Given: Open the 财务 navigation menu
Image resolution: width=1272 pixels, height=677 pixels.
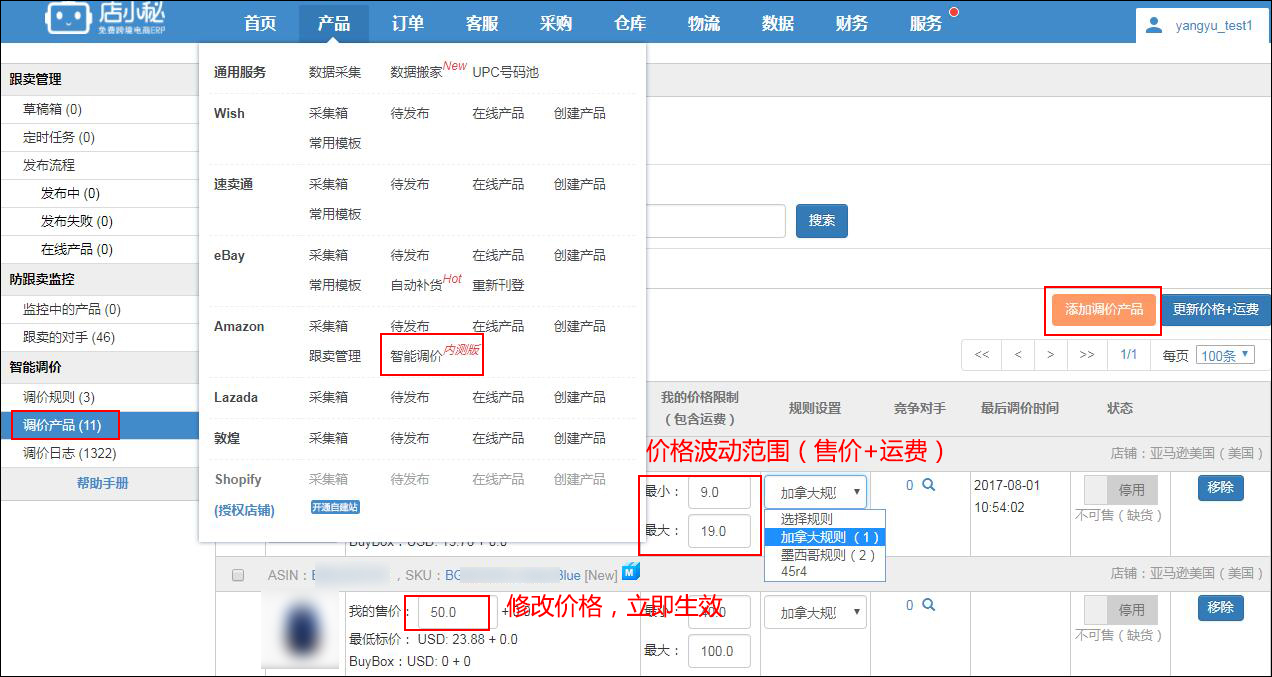Looking at the screenshot, I should point(852,23).
